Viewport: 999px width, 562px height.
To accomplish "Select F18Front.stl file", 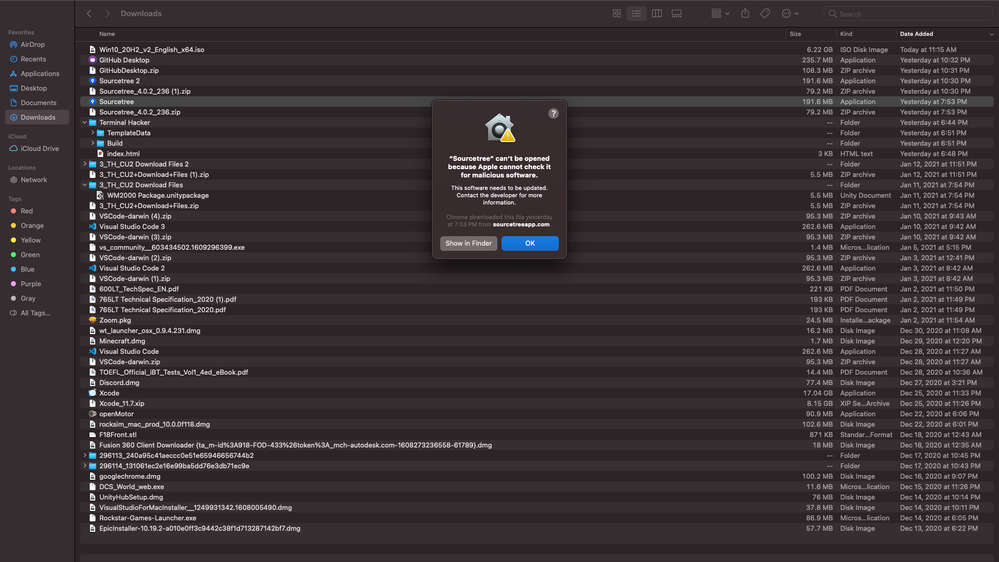I will click(x=117, y=435).
